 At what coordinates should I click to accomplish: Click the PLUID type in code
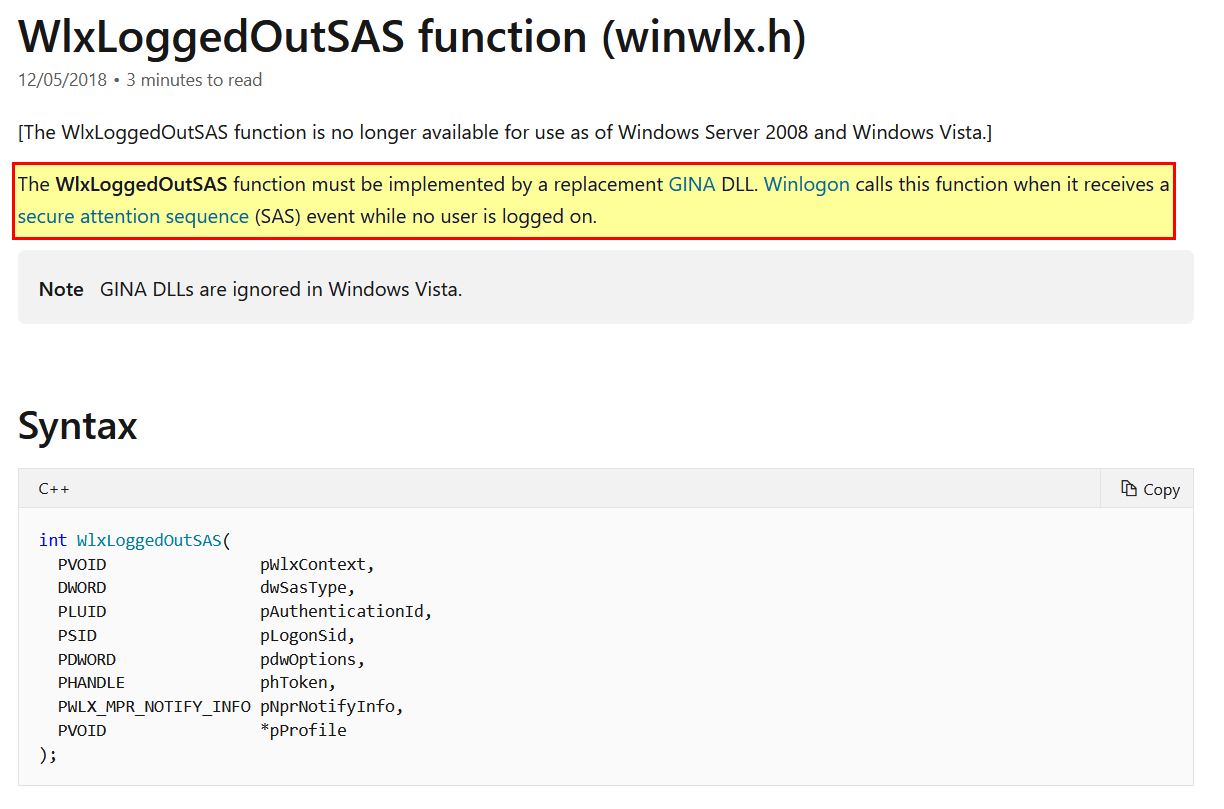(82, 612)
